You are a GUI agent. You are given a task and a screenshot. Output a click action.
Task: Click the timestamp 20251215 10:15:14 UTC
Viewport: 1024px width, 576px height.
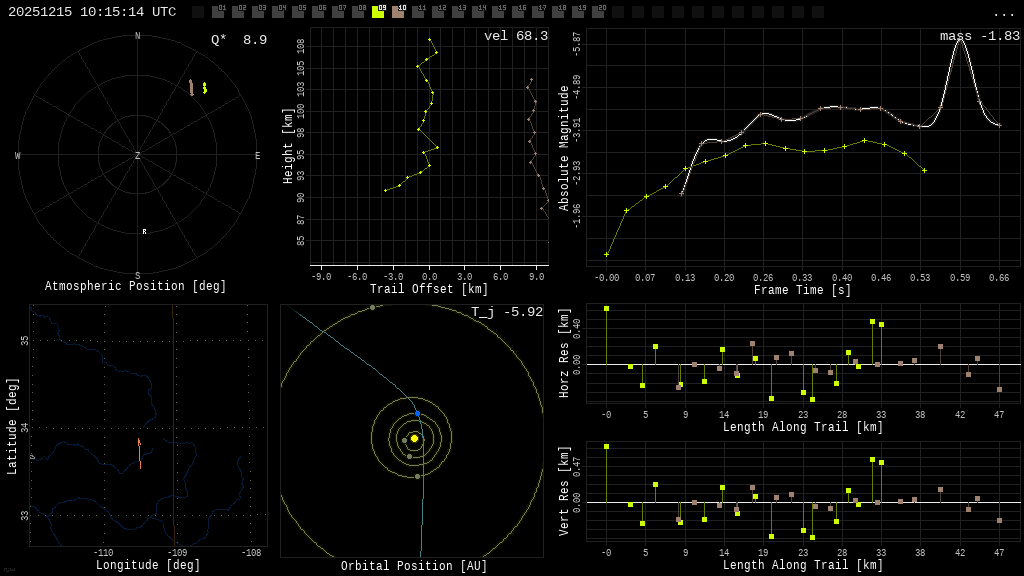click(x=92, y=12)
